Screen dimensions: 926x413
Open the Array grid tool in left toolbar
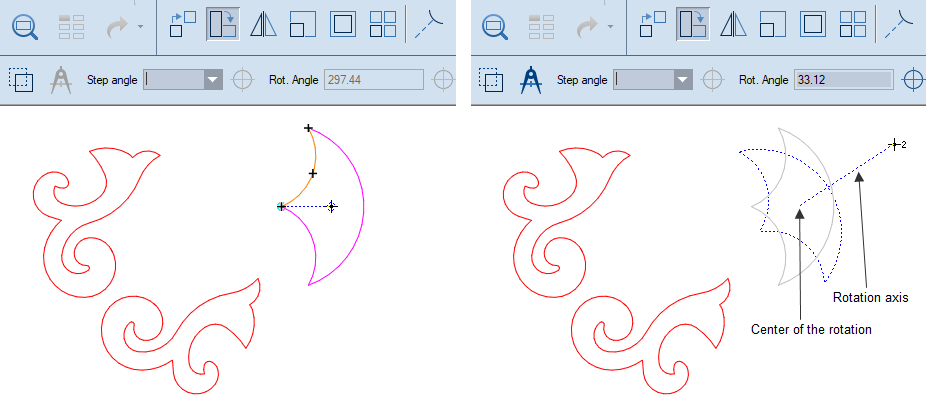click(382, 24)
